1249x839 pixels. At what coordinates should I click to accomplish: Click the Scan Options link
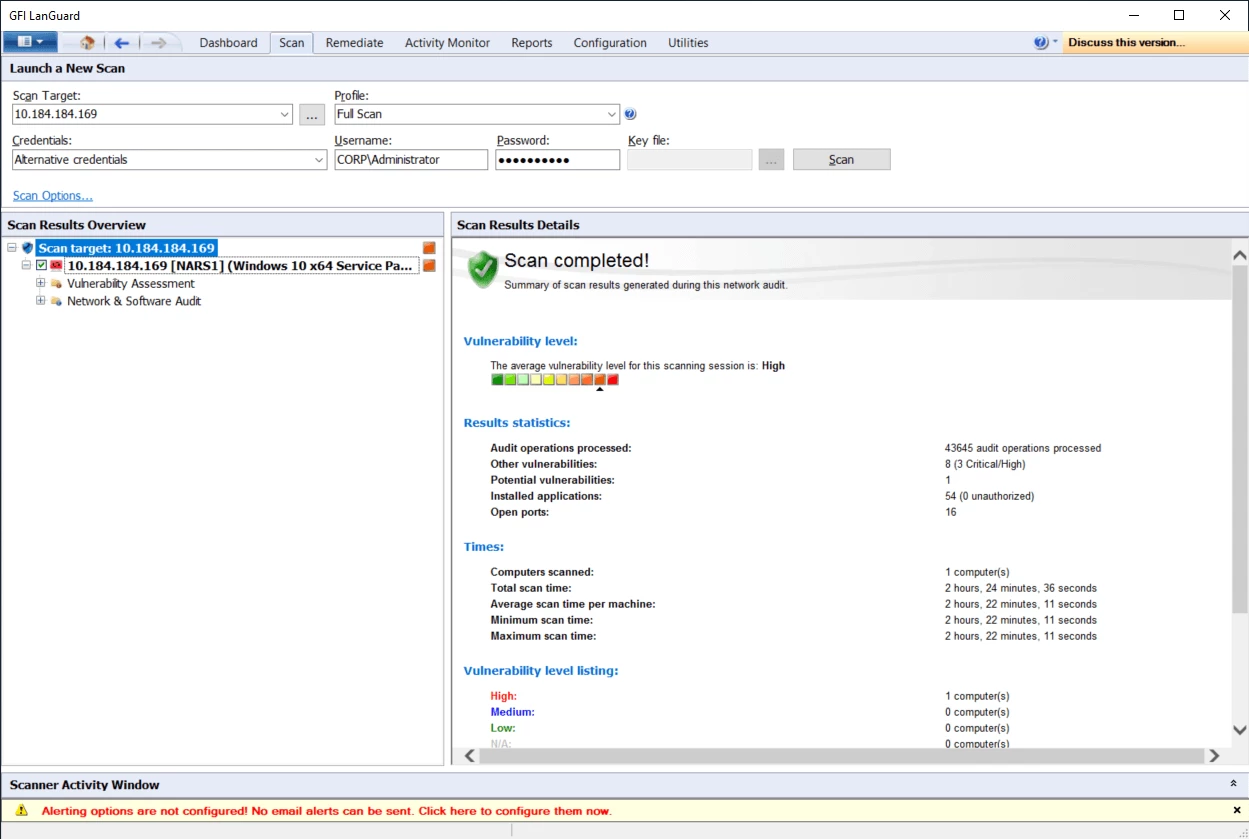tap(52, 195)
